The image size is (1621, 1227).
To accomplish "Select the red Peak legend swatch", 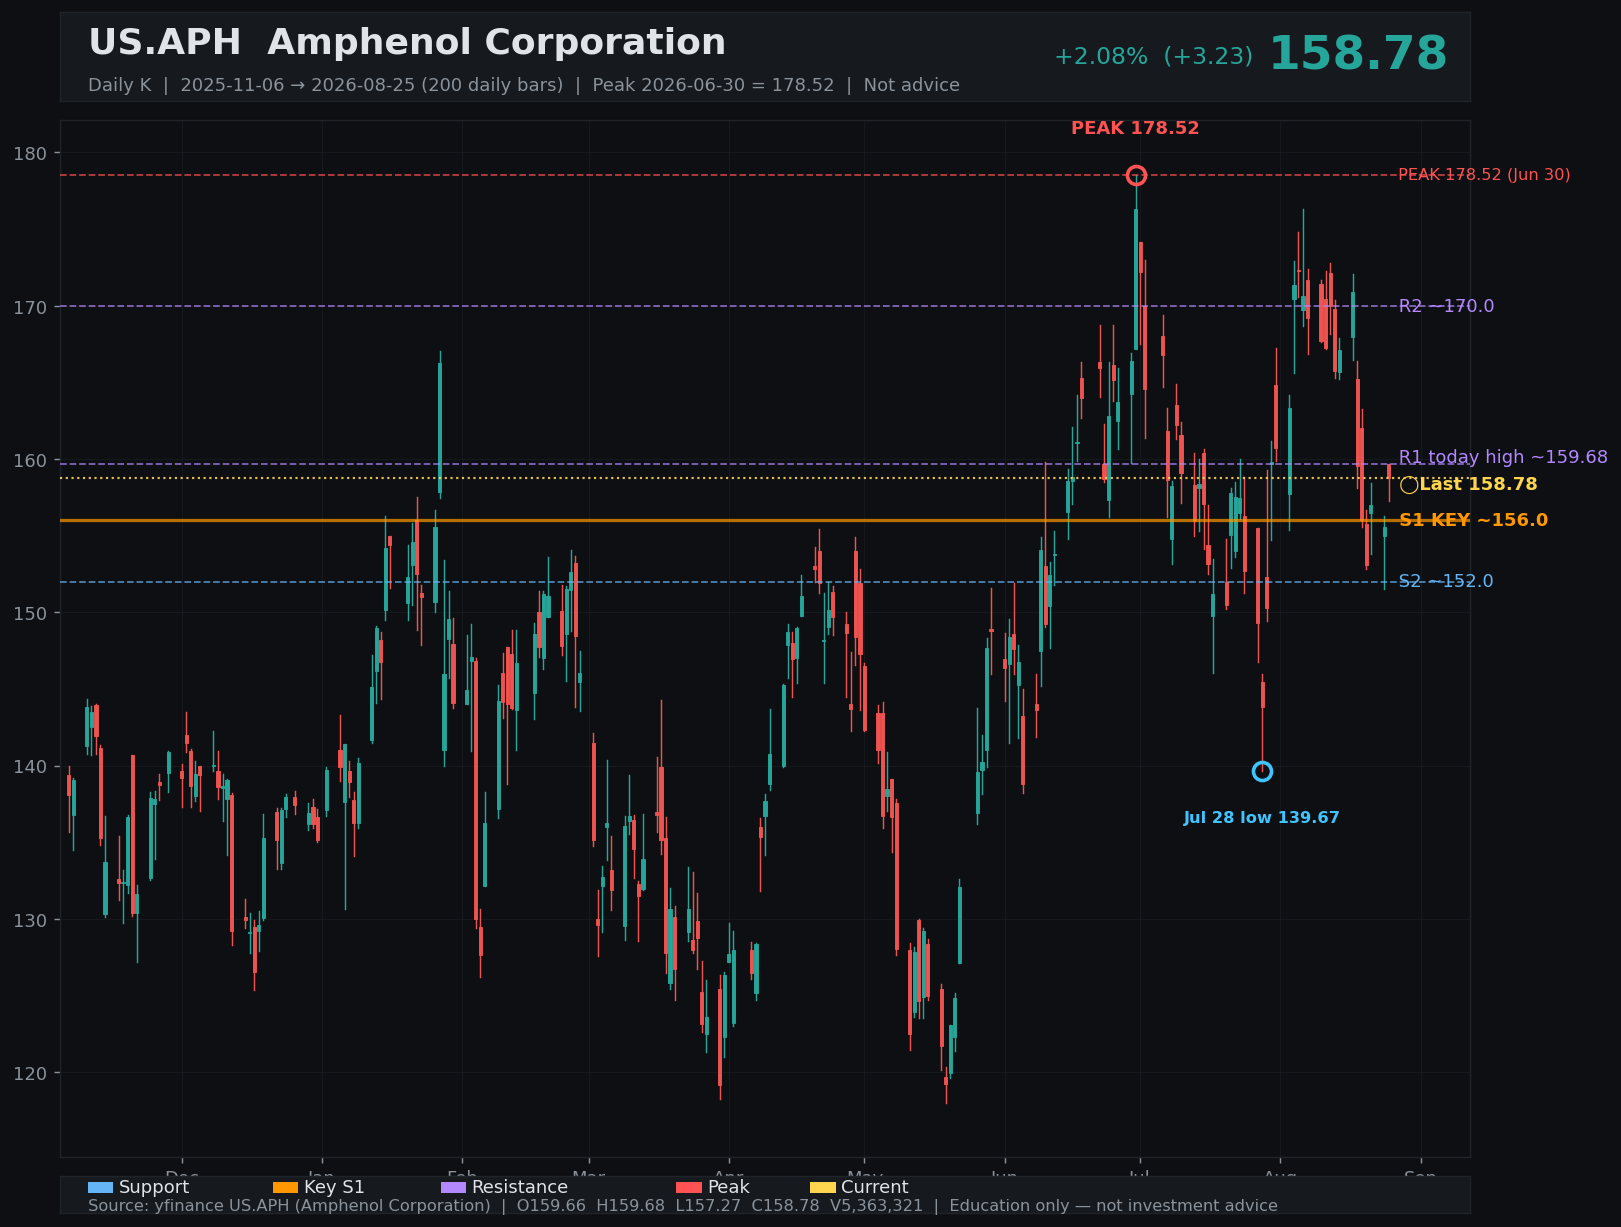I will [x=689, y=1187].
